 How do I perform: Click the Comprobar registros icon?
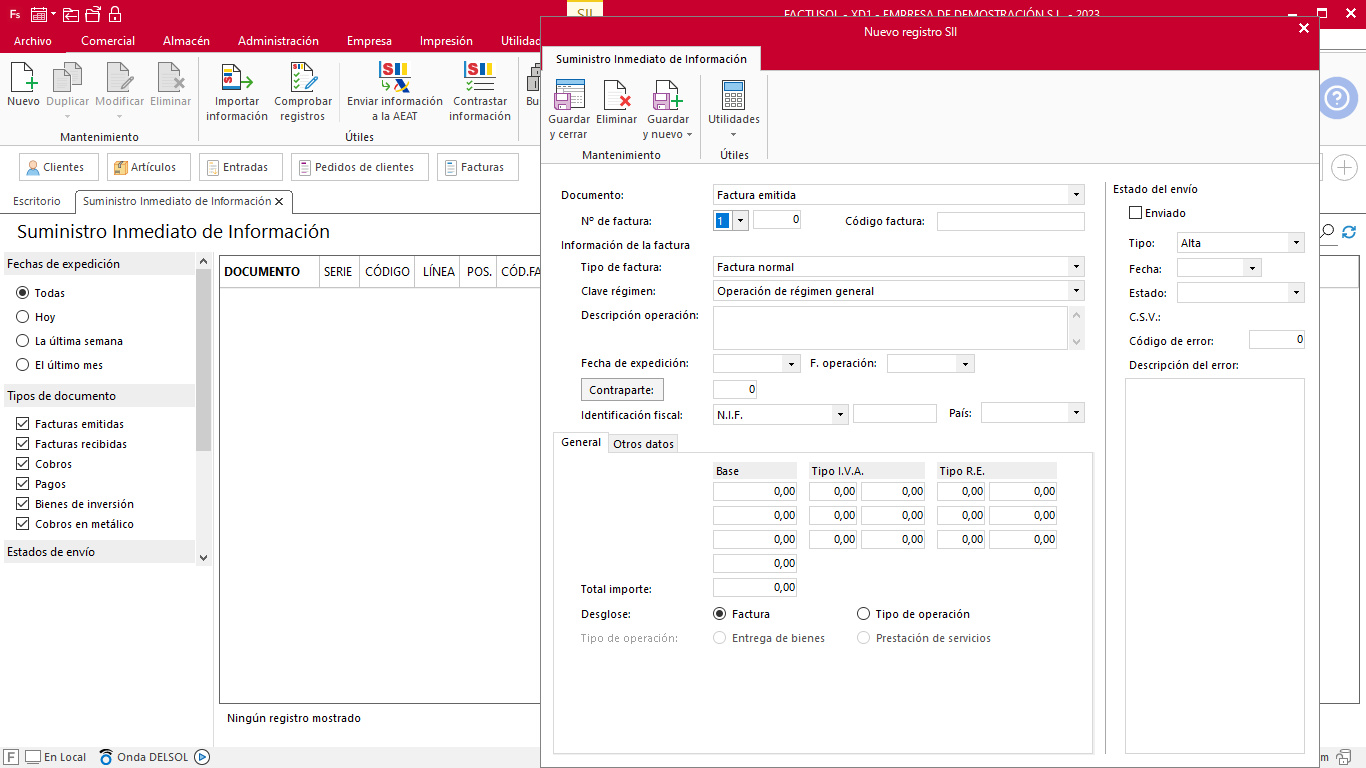point(303,79)
